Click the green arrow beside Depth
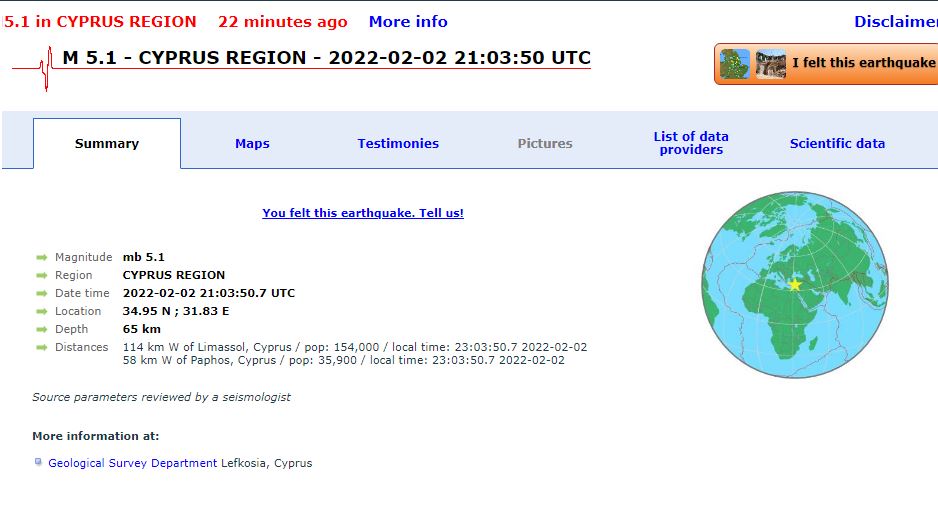The width and height of the screenshot is (938, 515). click(x=41, y=329)
